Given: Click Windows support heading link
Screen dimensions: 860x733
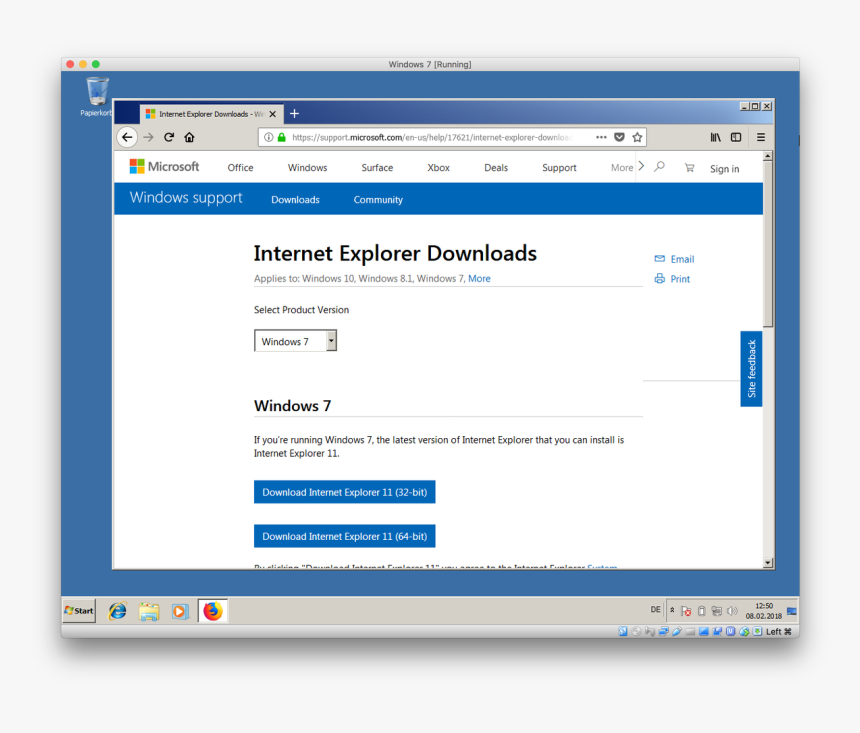Looking at the screenshot, I should (x=186, y=198).
